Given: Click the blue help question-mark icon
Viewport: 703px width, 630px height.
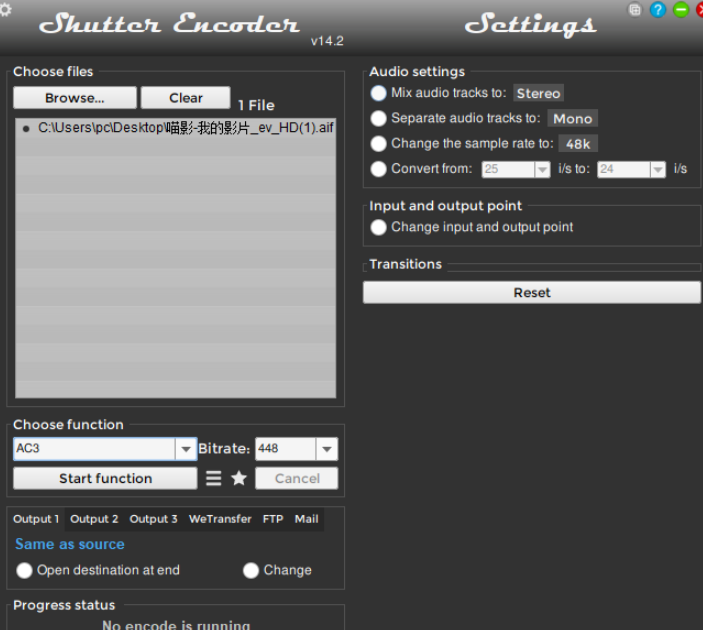Looking at the screenshot, I should tap(658, 10).
